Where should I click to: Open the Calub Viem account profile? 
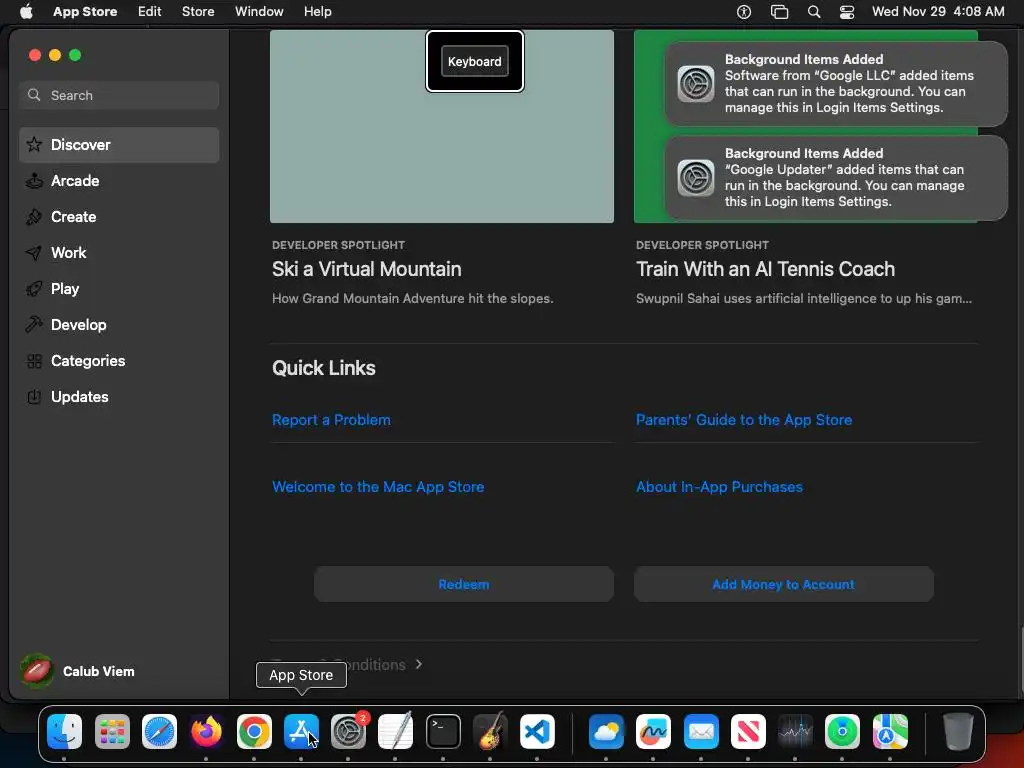78,671
